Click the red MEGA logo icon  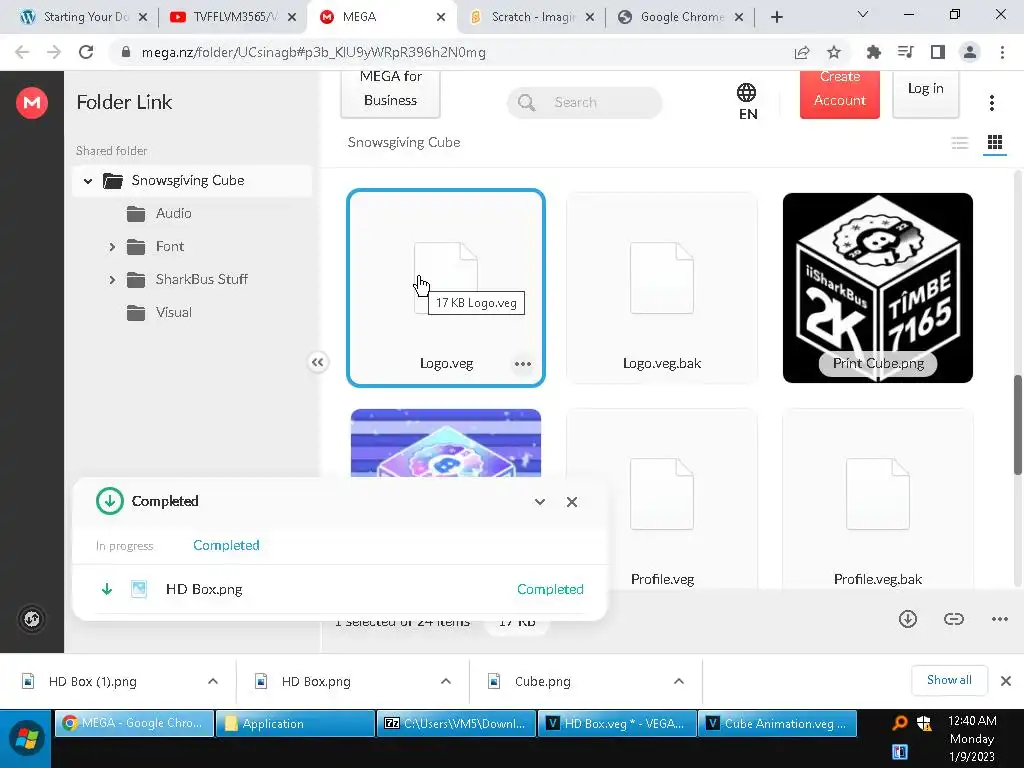pyautogui.click(x=31, y=103)
